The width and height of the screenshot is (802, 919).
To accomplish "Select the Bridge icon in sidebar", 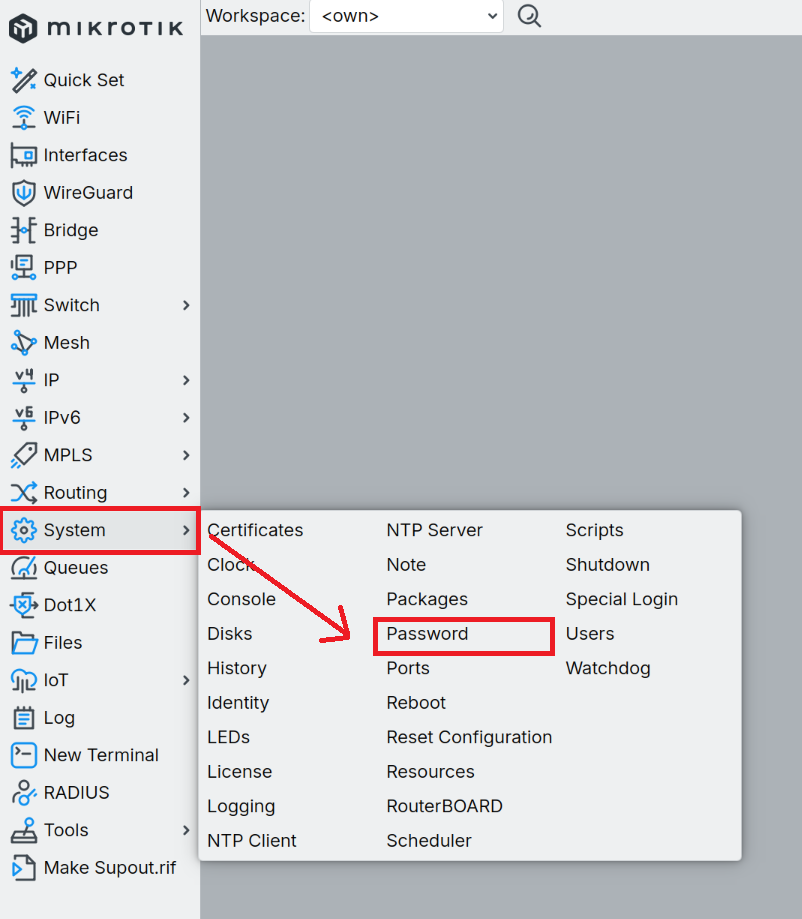I will click(23, 230).
